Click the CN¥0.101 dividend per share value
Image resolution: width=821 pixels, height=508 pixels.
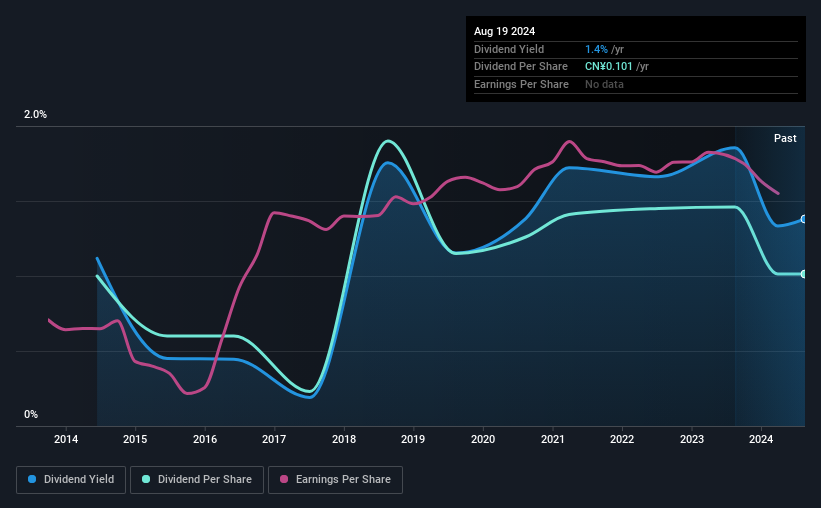[x=608, y=67]
